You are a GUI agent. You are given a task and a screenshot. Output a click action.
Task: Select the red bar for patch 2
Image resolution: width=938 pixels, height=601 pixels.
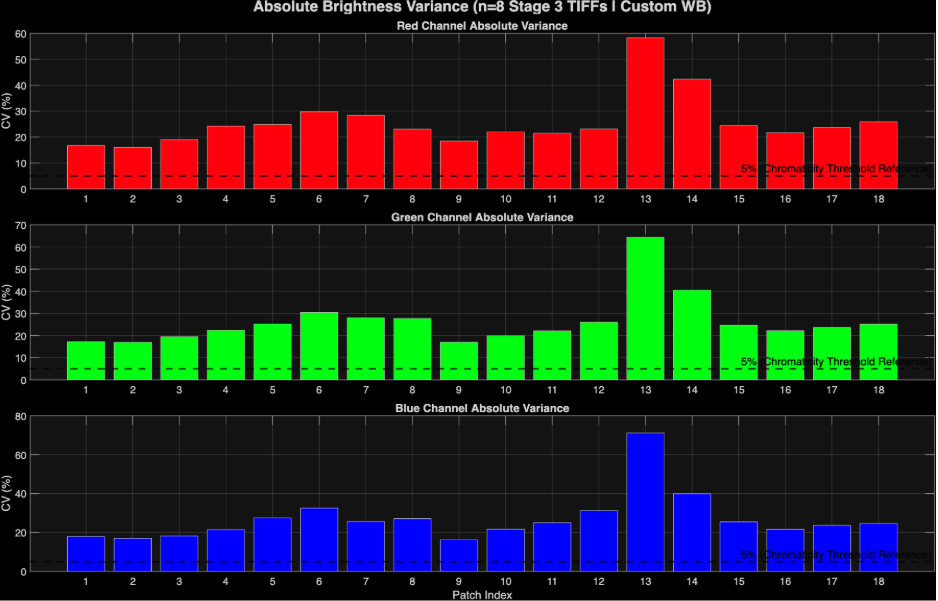tap(132, 168)
